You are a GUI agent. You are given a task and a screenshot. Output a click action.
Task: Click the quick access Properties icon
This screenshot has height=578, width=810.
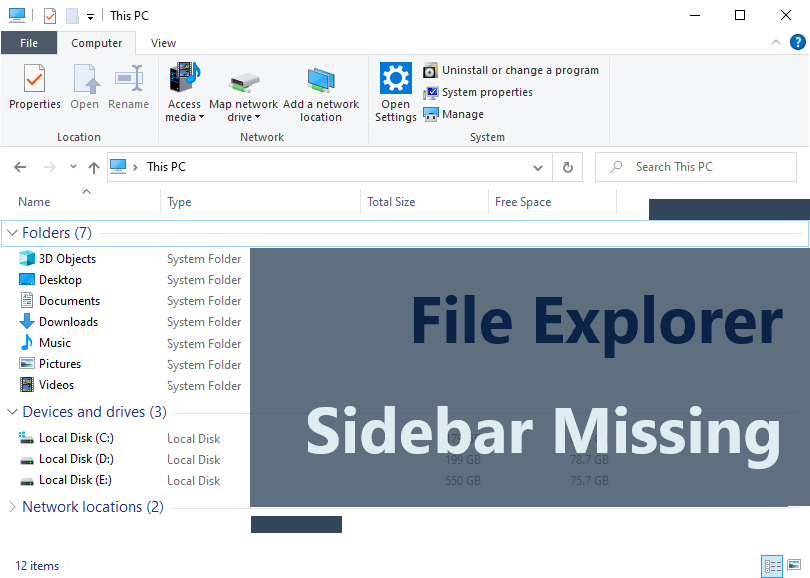click(x=50, y=16)
